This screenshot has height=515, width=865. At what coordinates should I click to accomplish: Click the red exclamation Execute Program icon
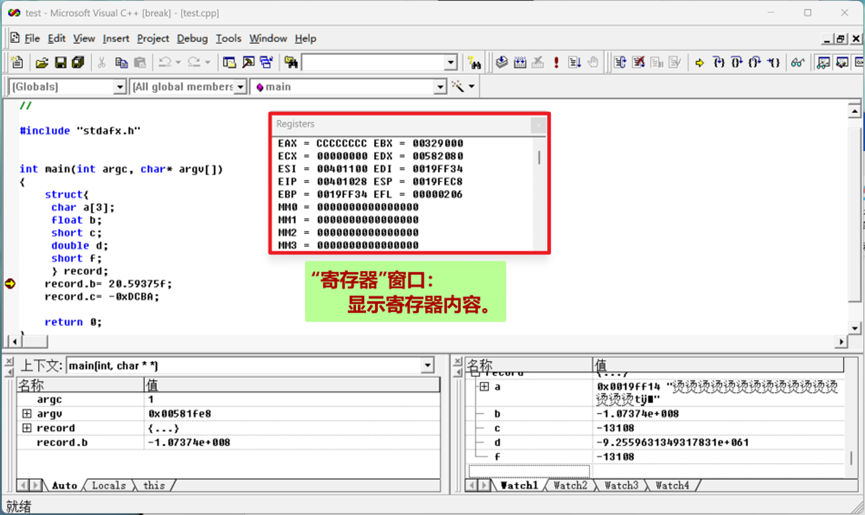556,62
